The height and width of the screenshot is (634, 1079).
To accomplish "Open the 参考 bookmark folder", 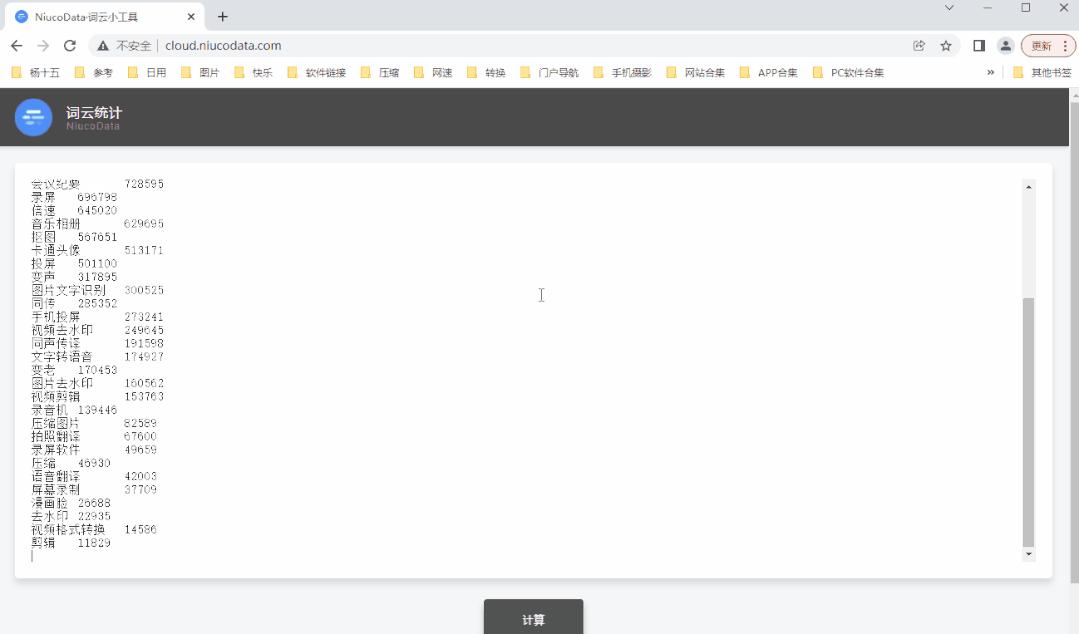I will (x=94, y=72).
